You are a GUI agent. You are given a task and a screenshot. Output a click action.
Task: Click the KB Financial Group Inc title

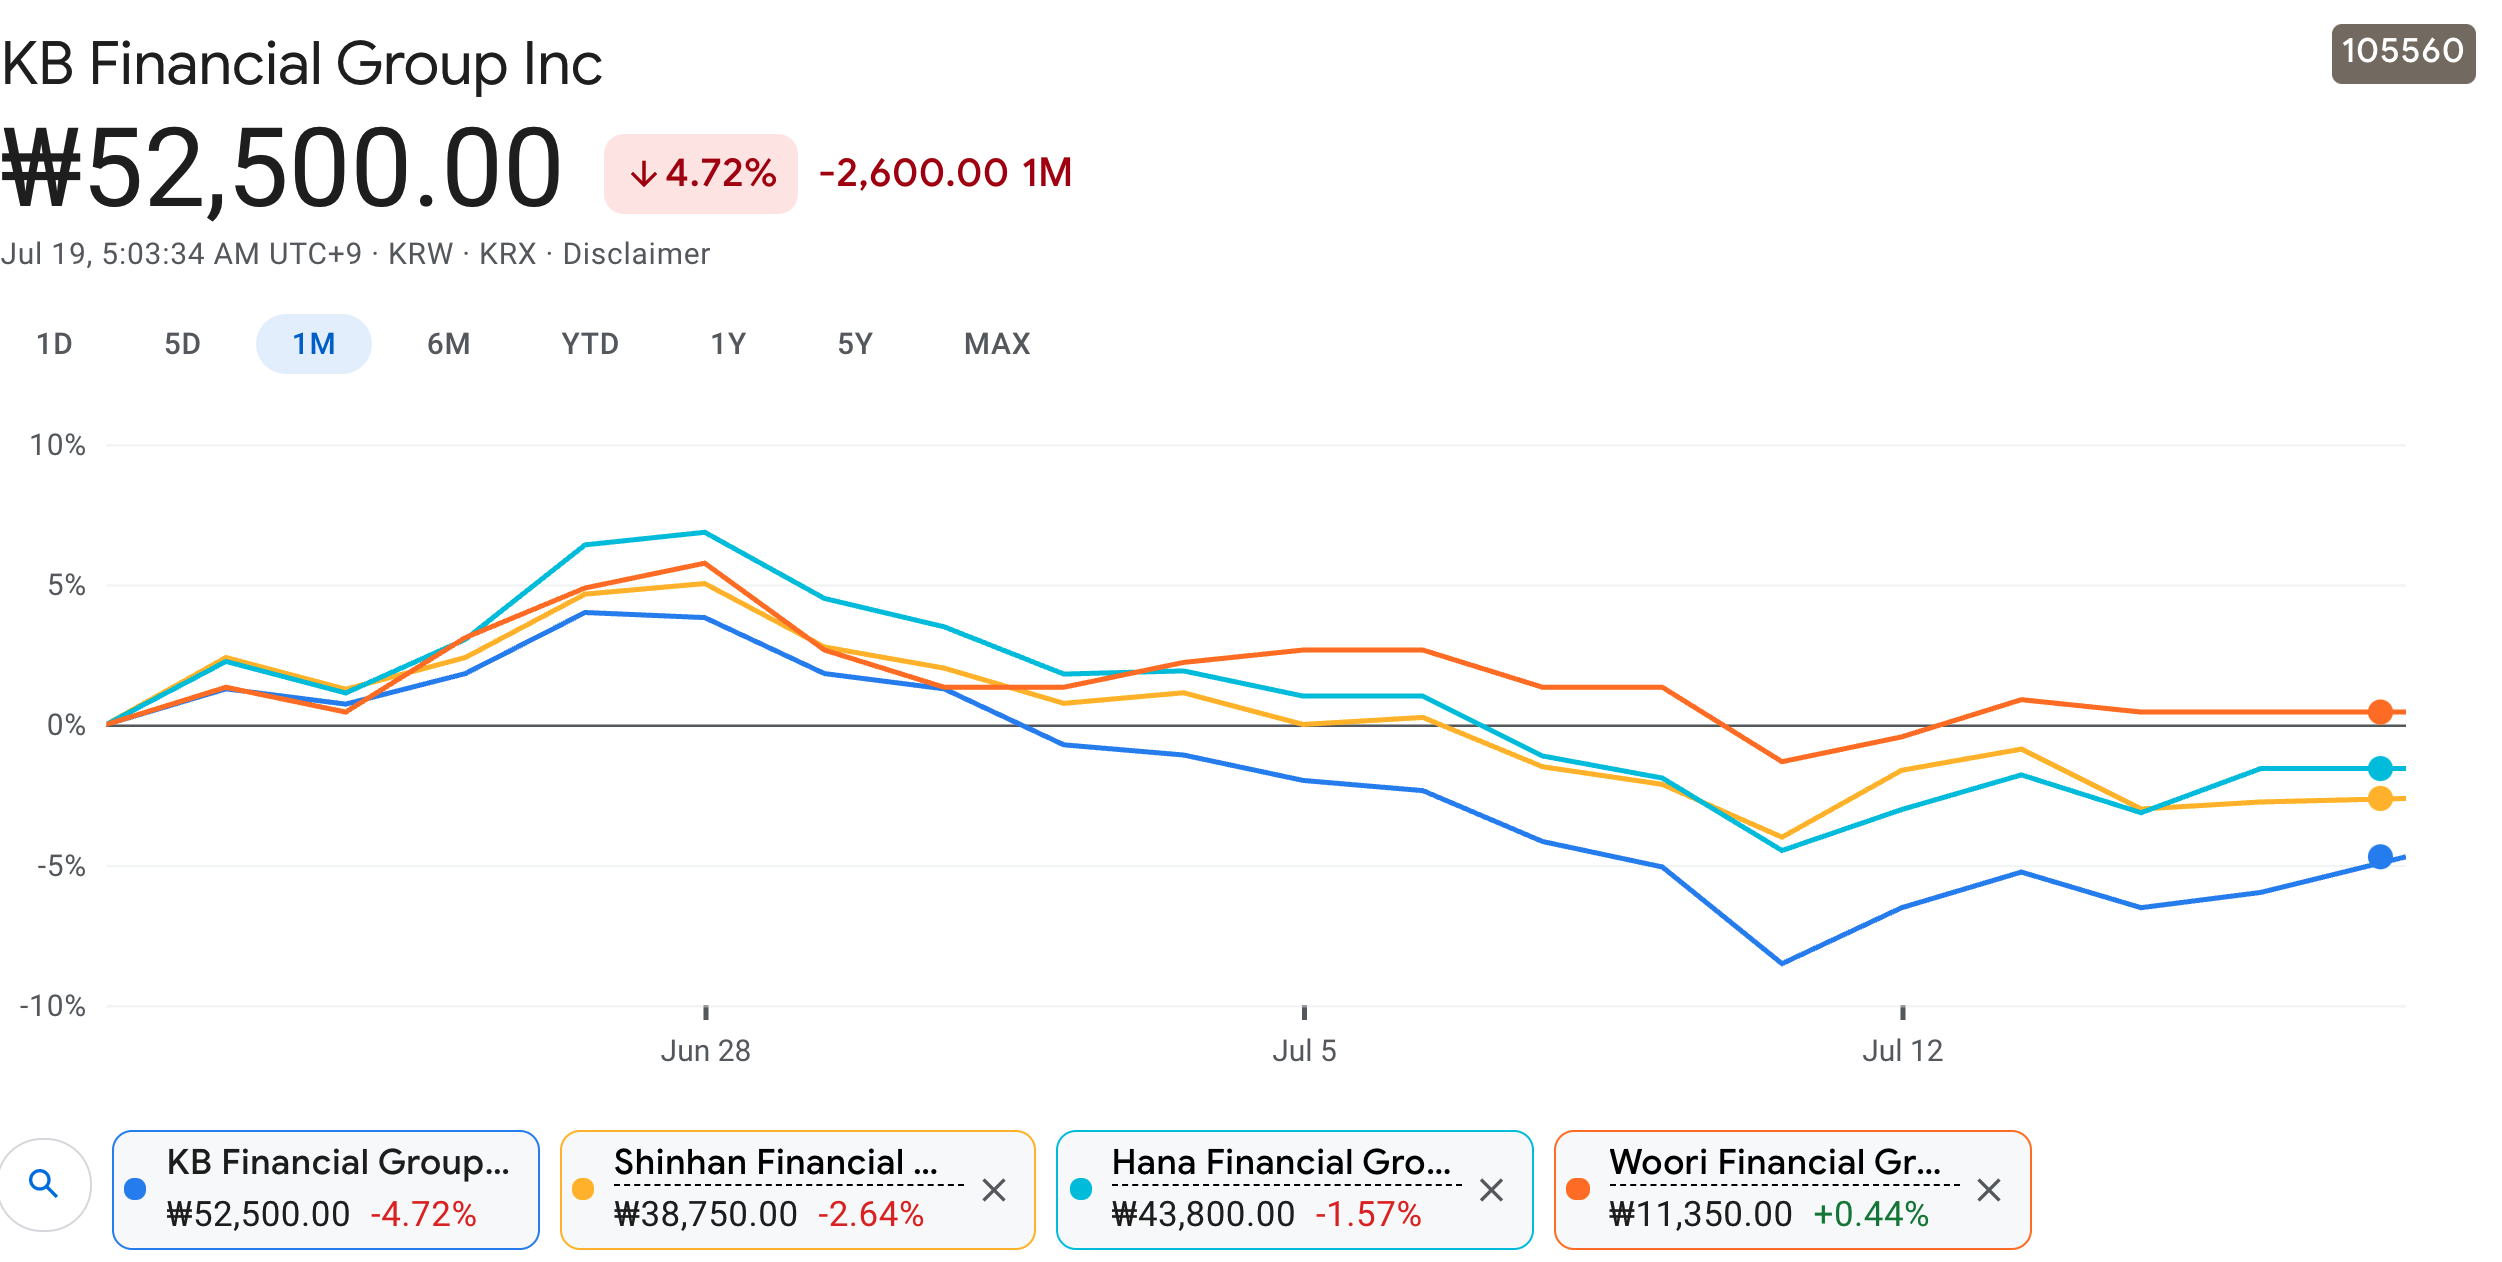(x=301, y=64)
